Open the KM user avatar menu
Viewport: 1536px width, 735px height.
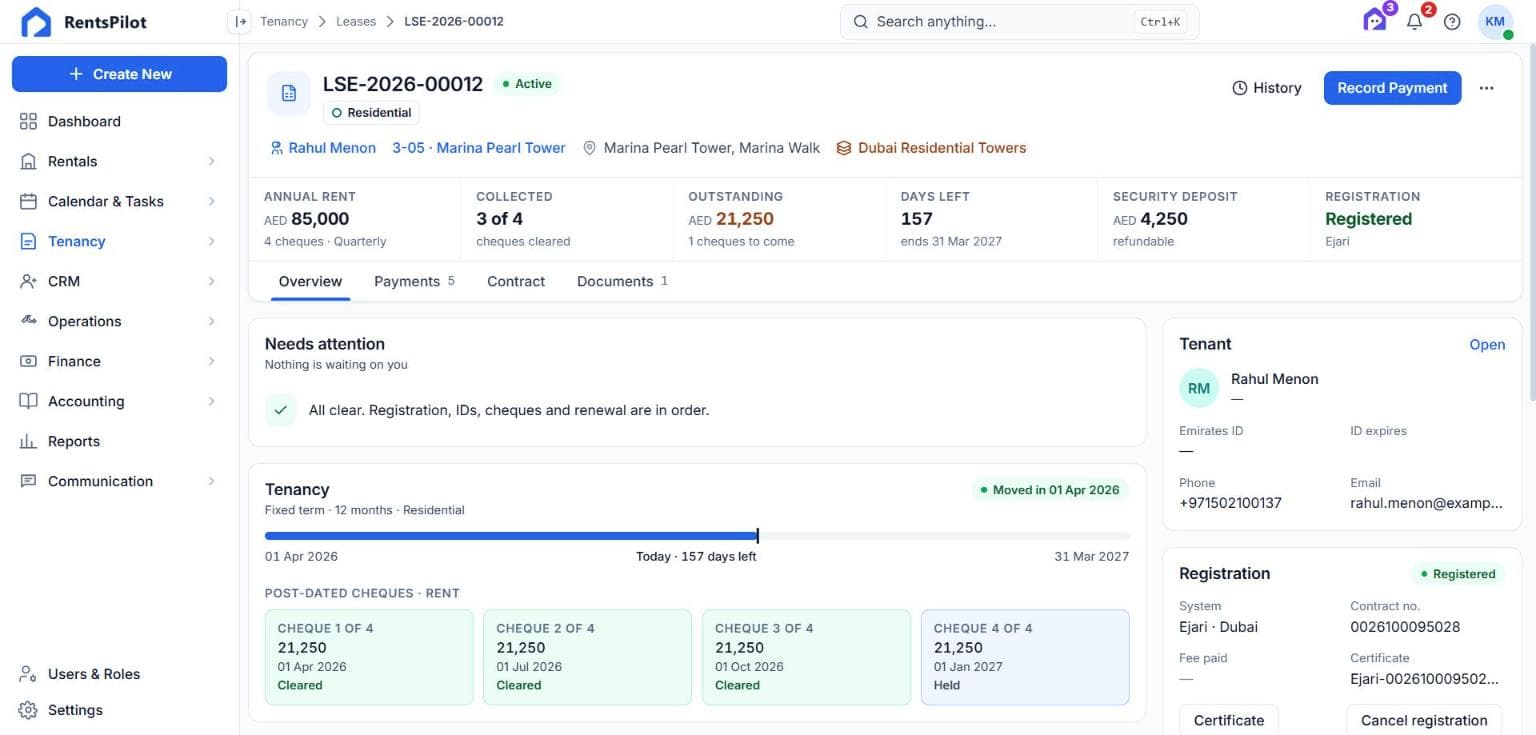1495,21
